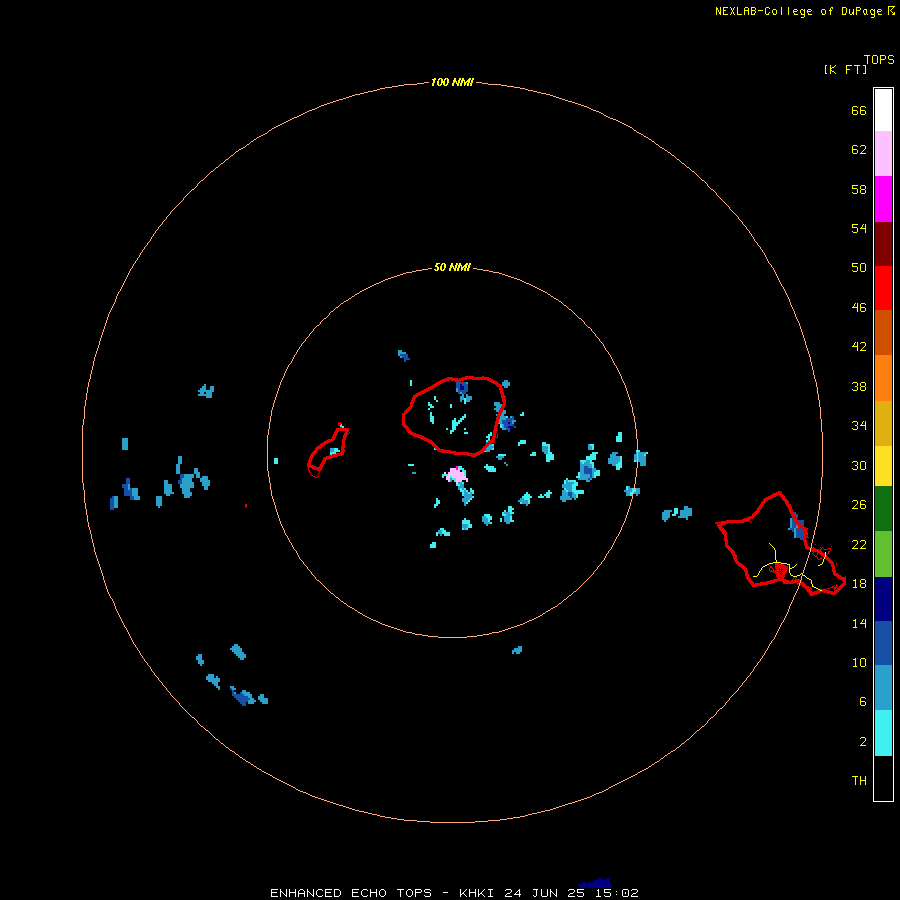Pick the light blue legend swatch near 6

point(883,688)
